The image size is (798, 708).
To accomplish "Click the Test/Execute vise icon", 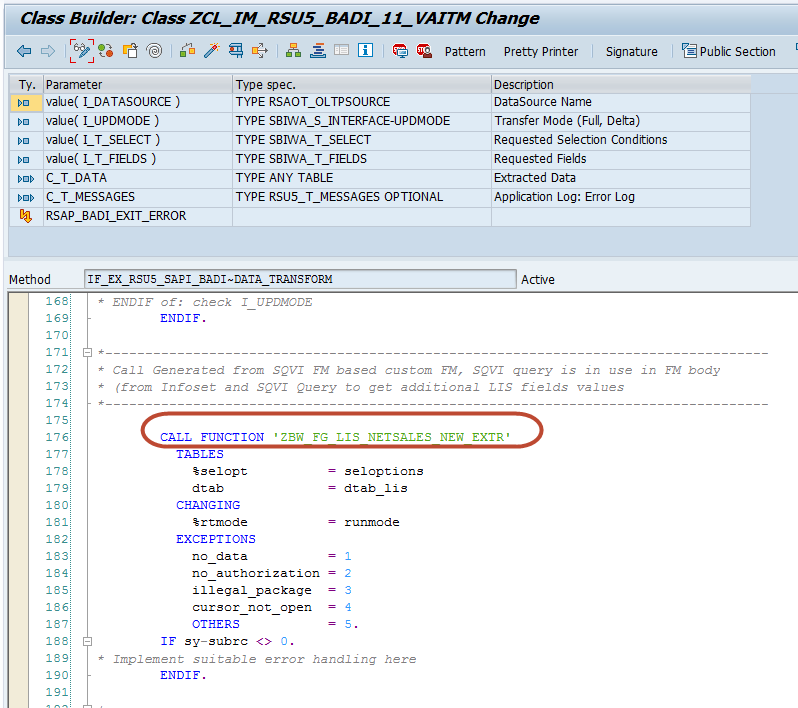I will coord(236,50).
